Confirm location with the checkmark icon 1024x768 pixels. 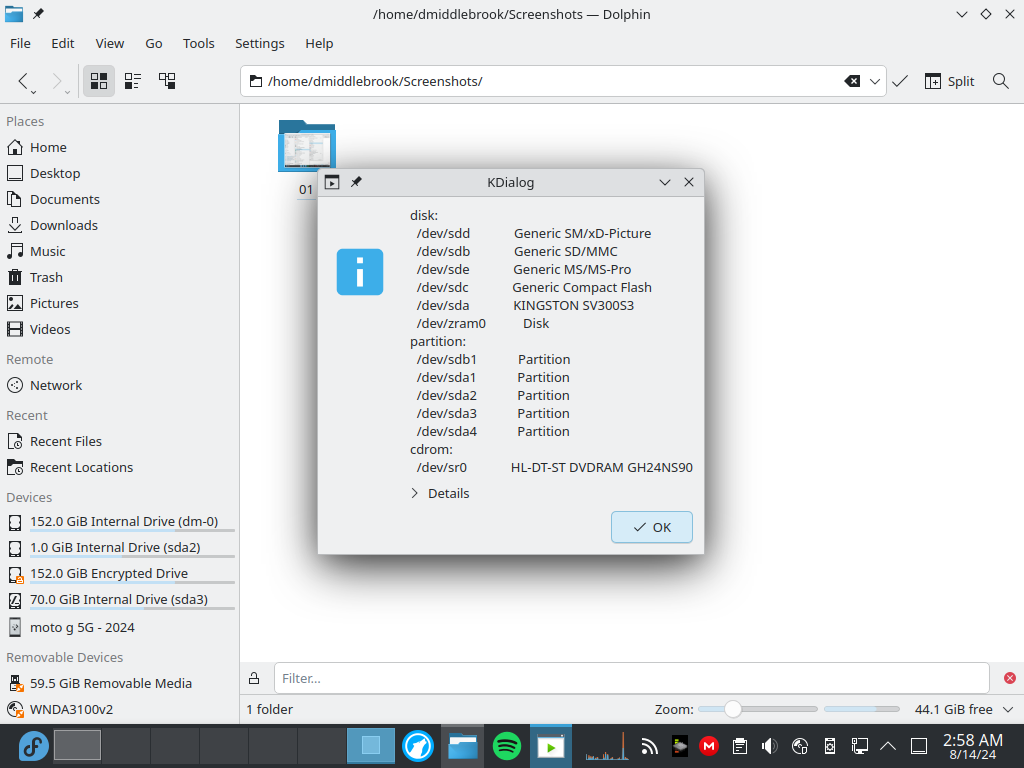(x=900, y=81)
